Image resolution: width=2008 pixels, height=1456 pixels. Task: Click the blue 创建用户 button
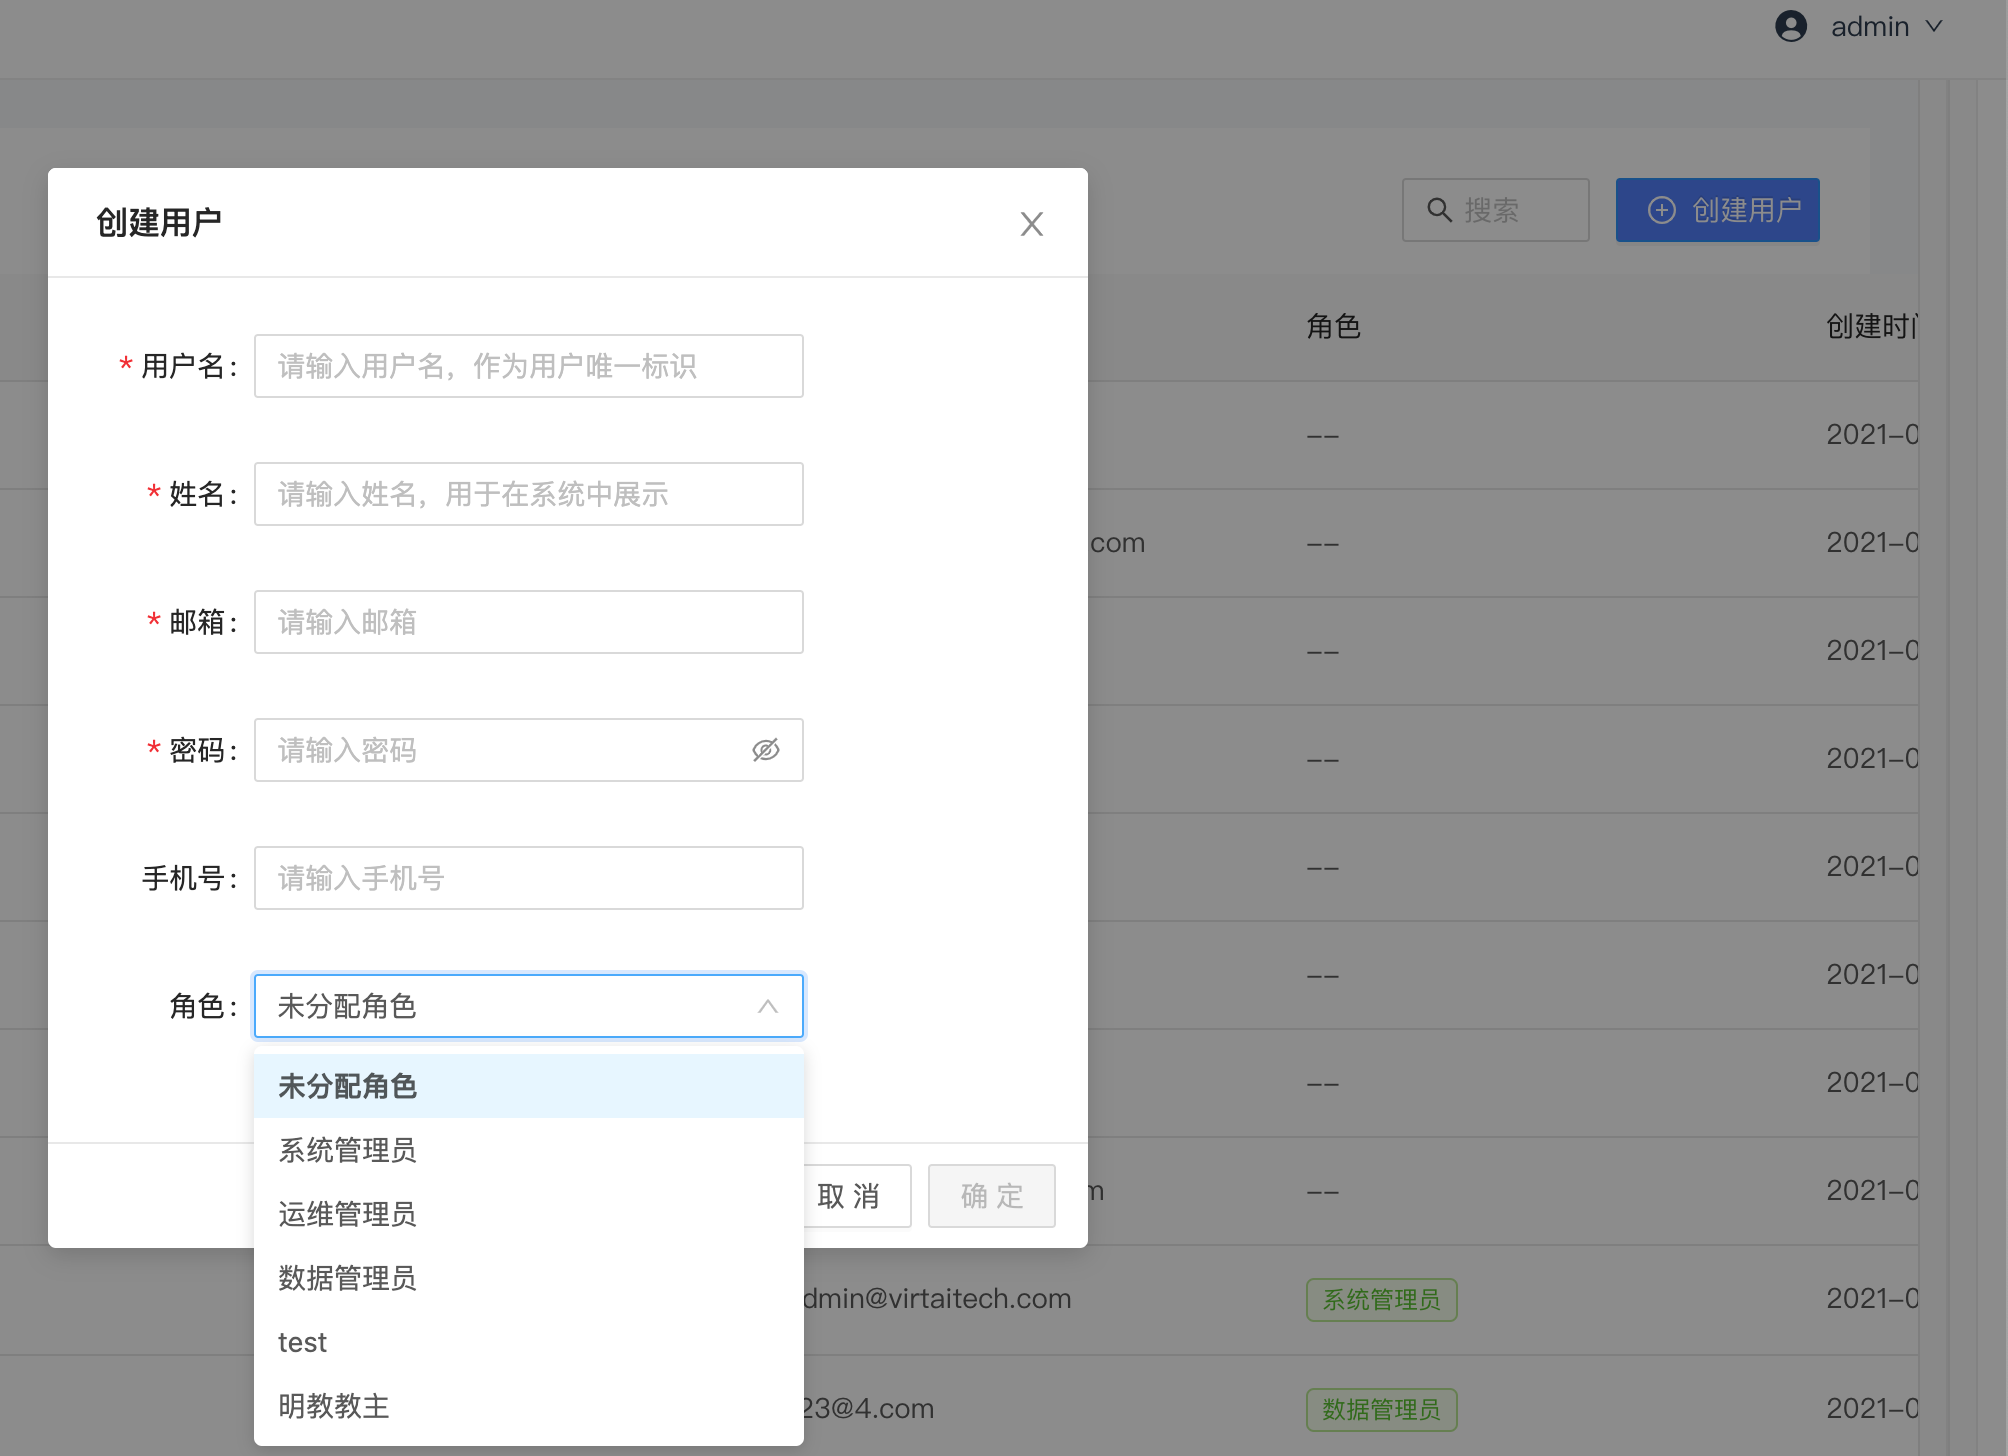click(1718, 210)
